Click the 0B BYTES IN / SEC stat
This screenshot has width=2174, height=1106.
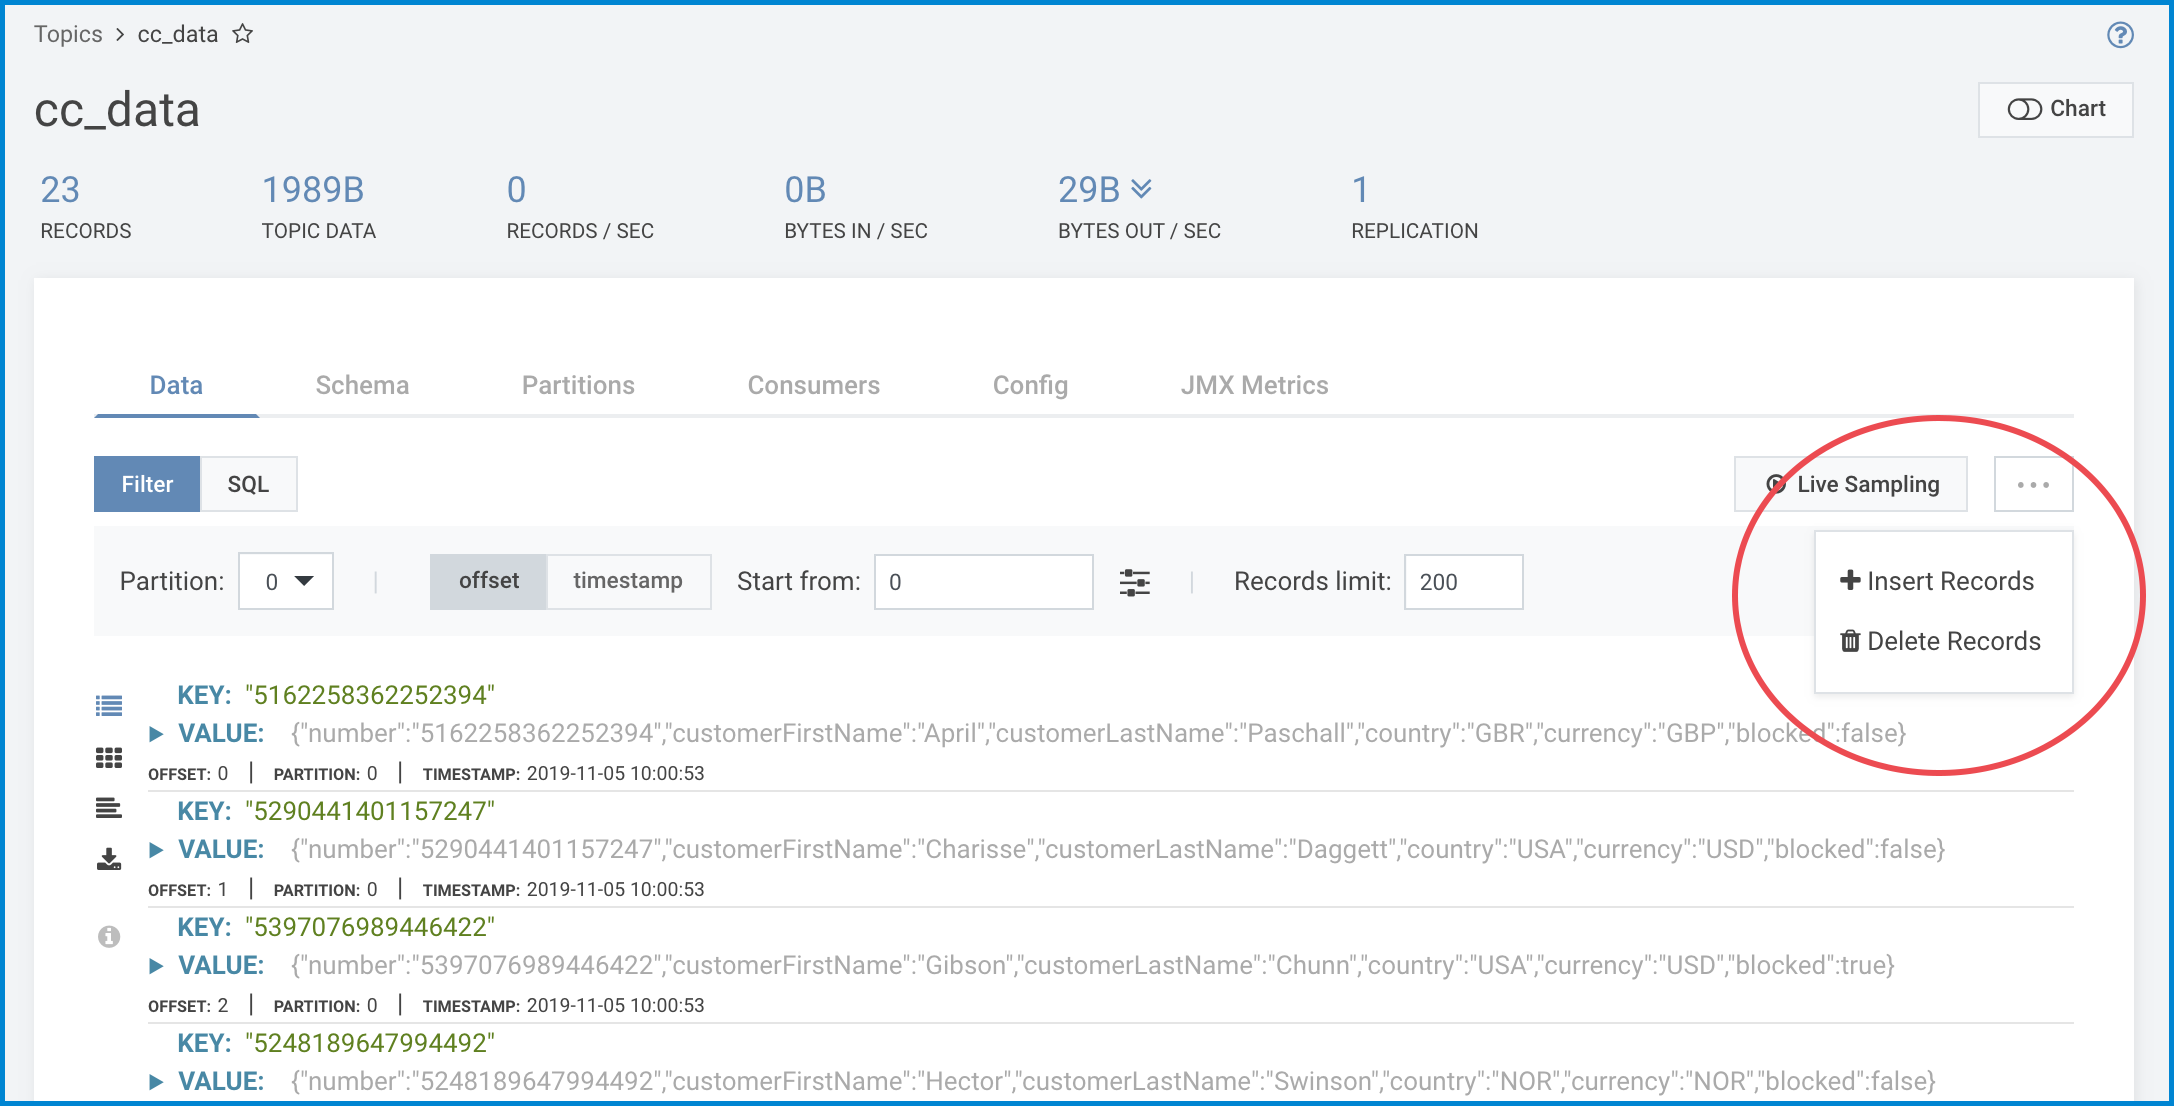point(856,207)
